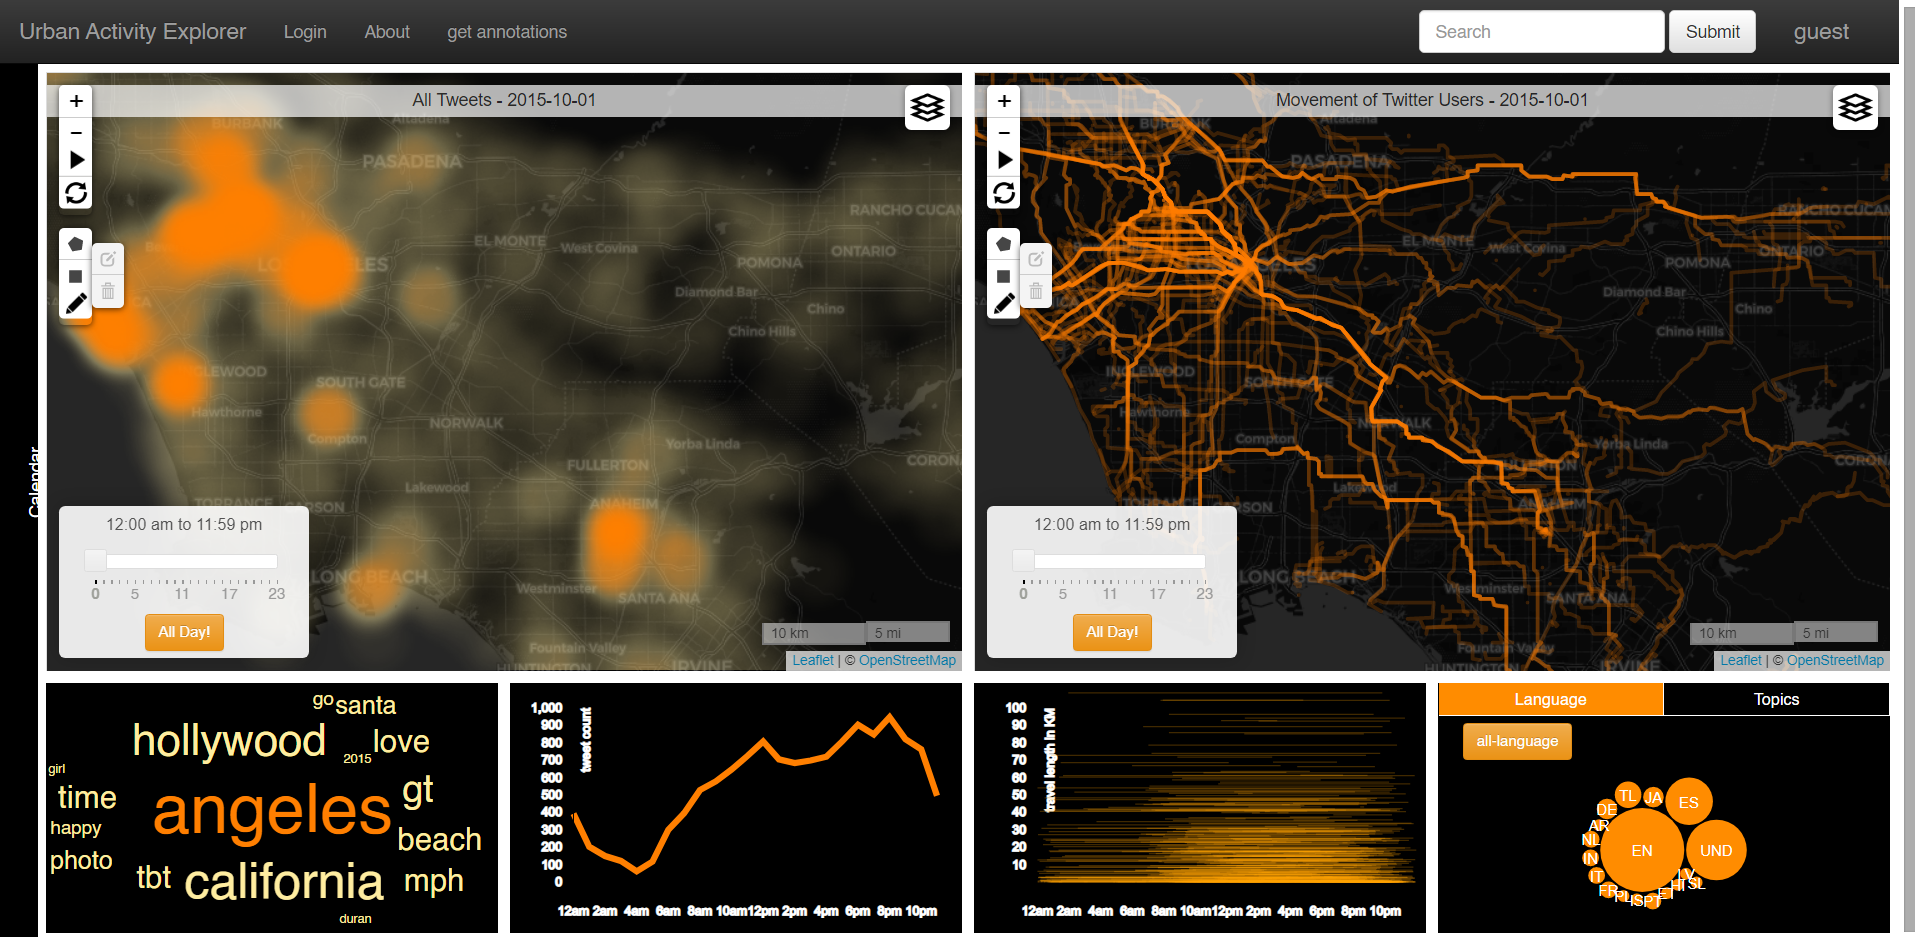Toggle the All Day! filter on the left map
The image size is (1918, 937).
click(183, 632)
